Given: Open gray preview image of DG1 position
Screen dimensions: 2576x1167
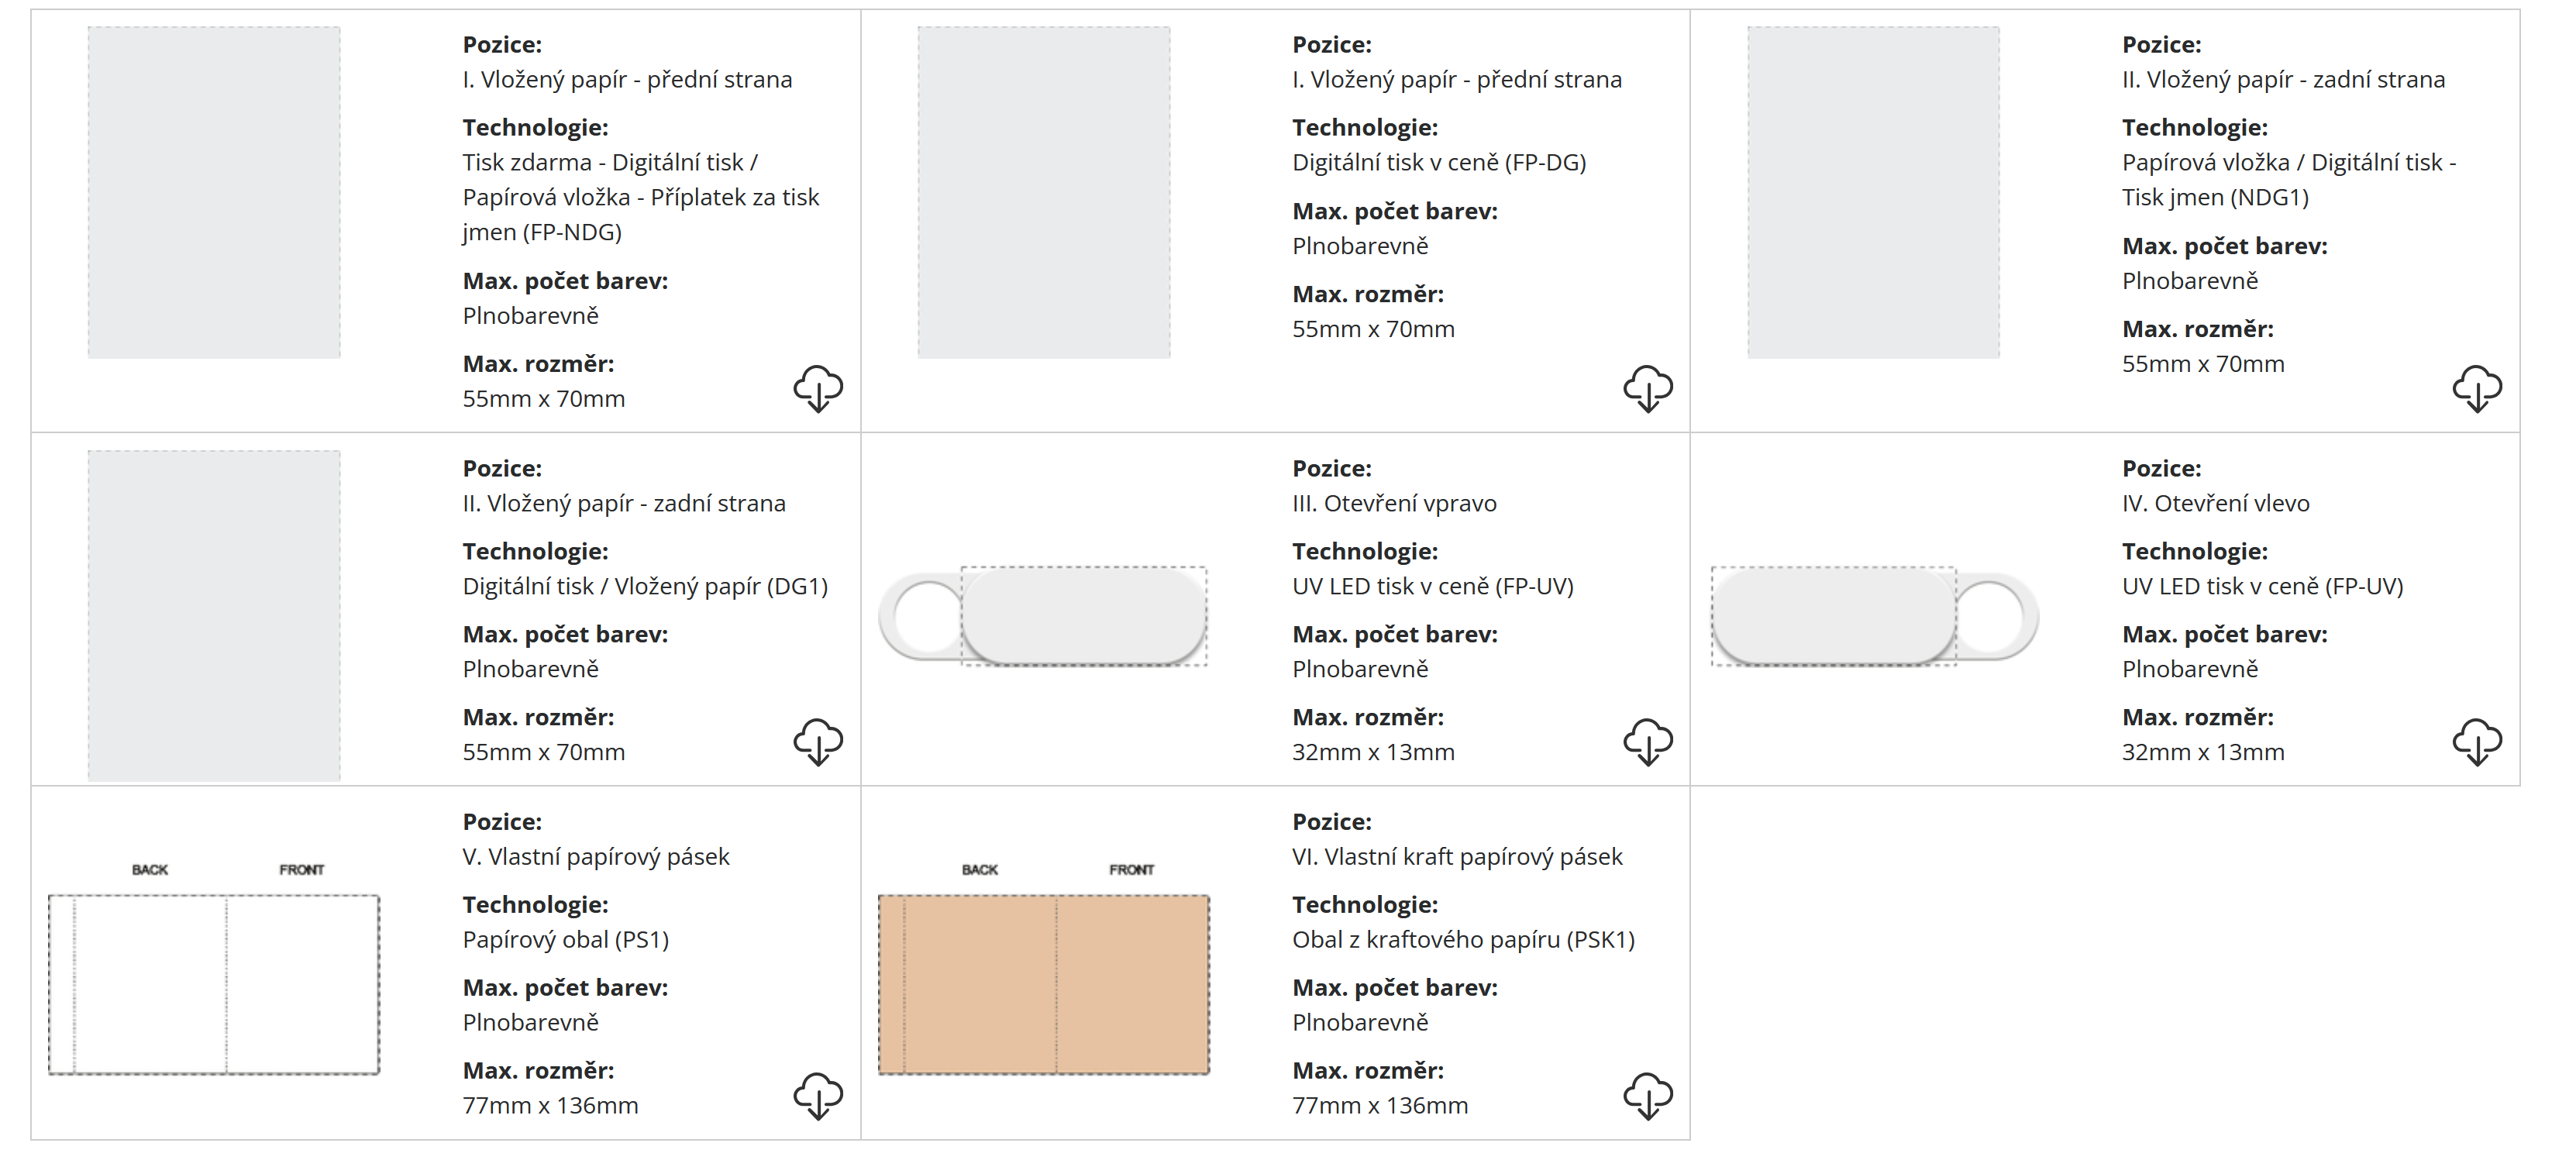Looking at the screenshot, I should tap(214, 614).
